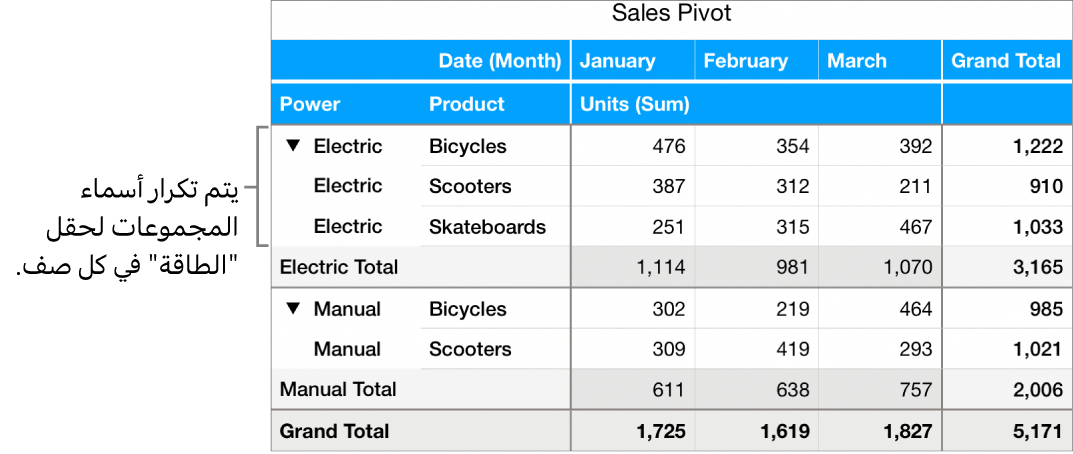This screenshot has width=1073, height=454.
Task: Click the Grand Total column header
Action: point(1005,61)
